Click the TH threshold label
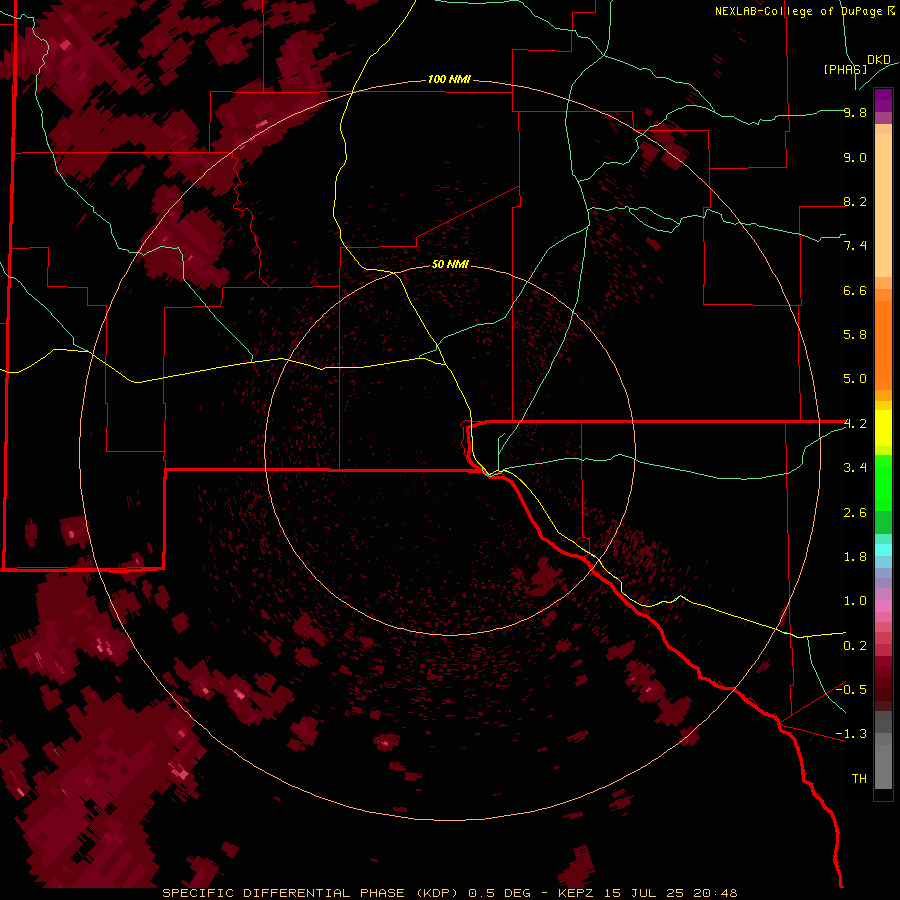Viewport: 900px width, 900px height. (859, 779)
